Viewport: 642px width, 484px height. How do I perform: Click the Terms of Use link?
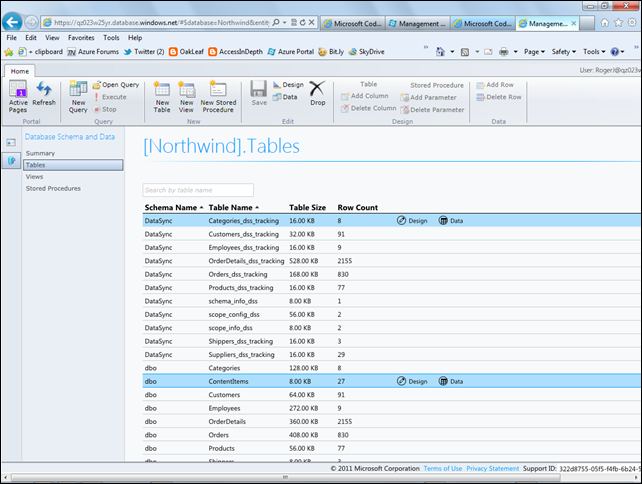(x=443, y=468)
